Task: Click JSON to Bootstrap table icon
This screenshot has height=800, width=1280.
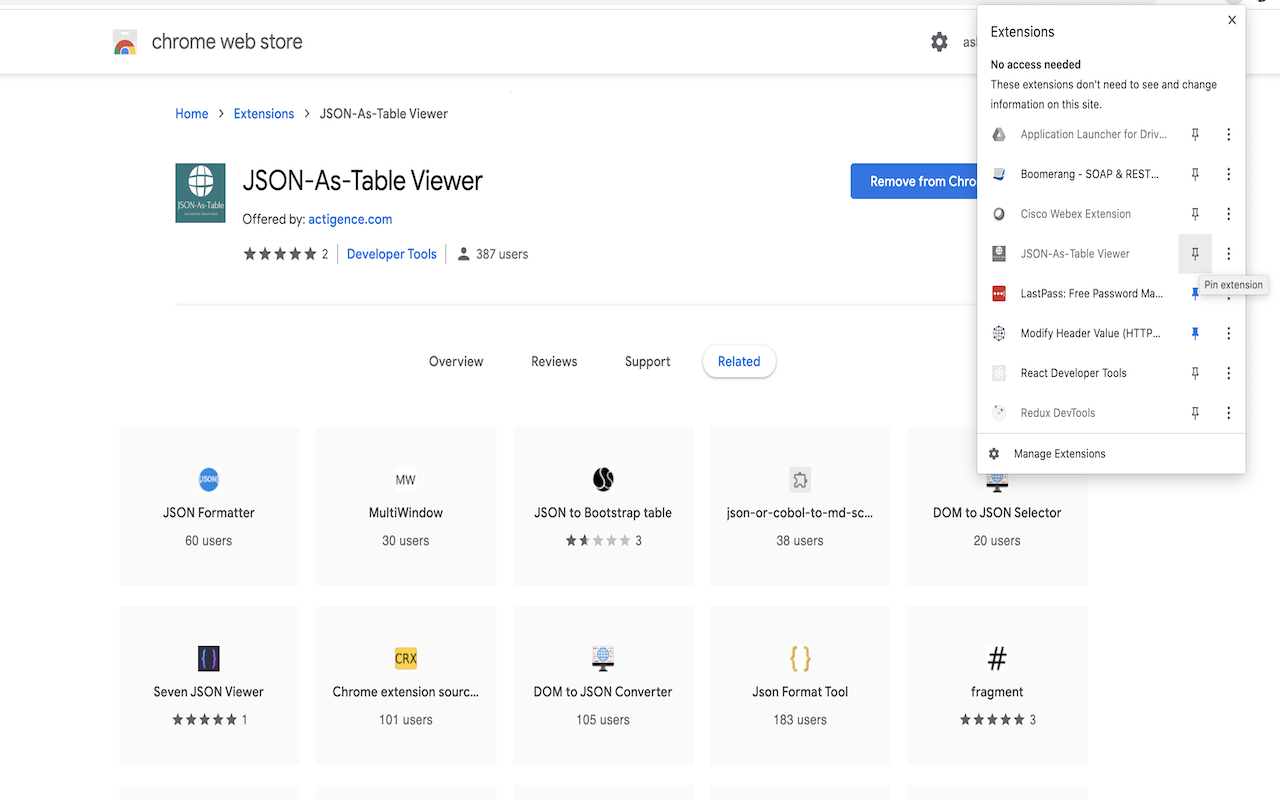Action: coord(603,479)
